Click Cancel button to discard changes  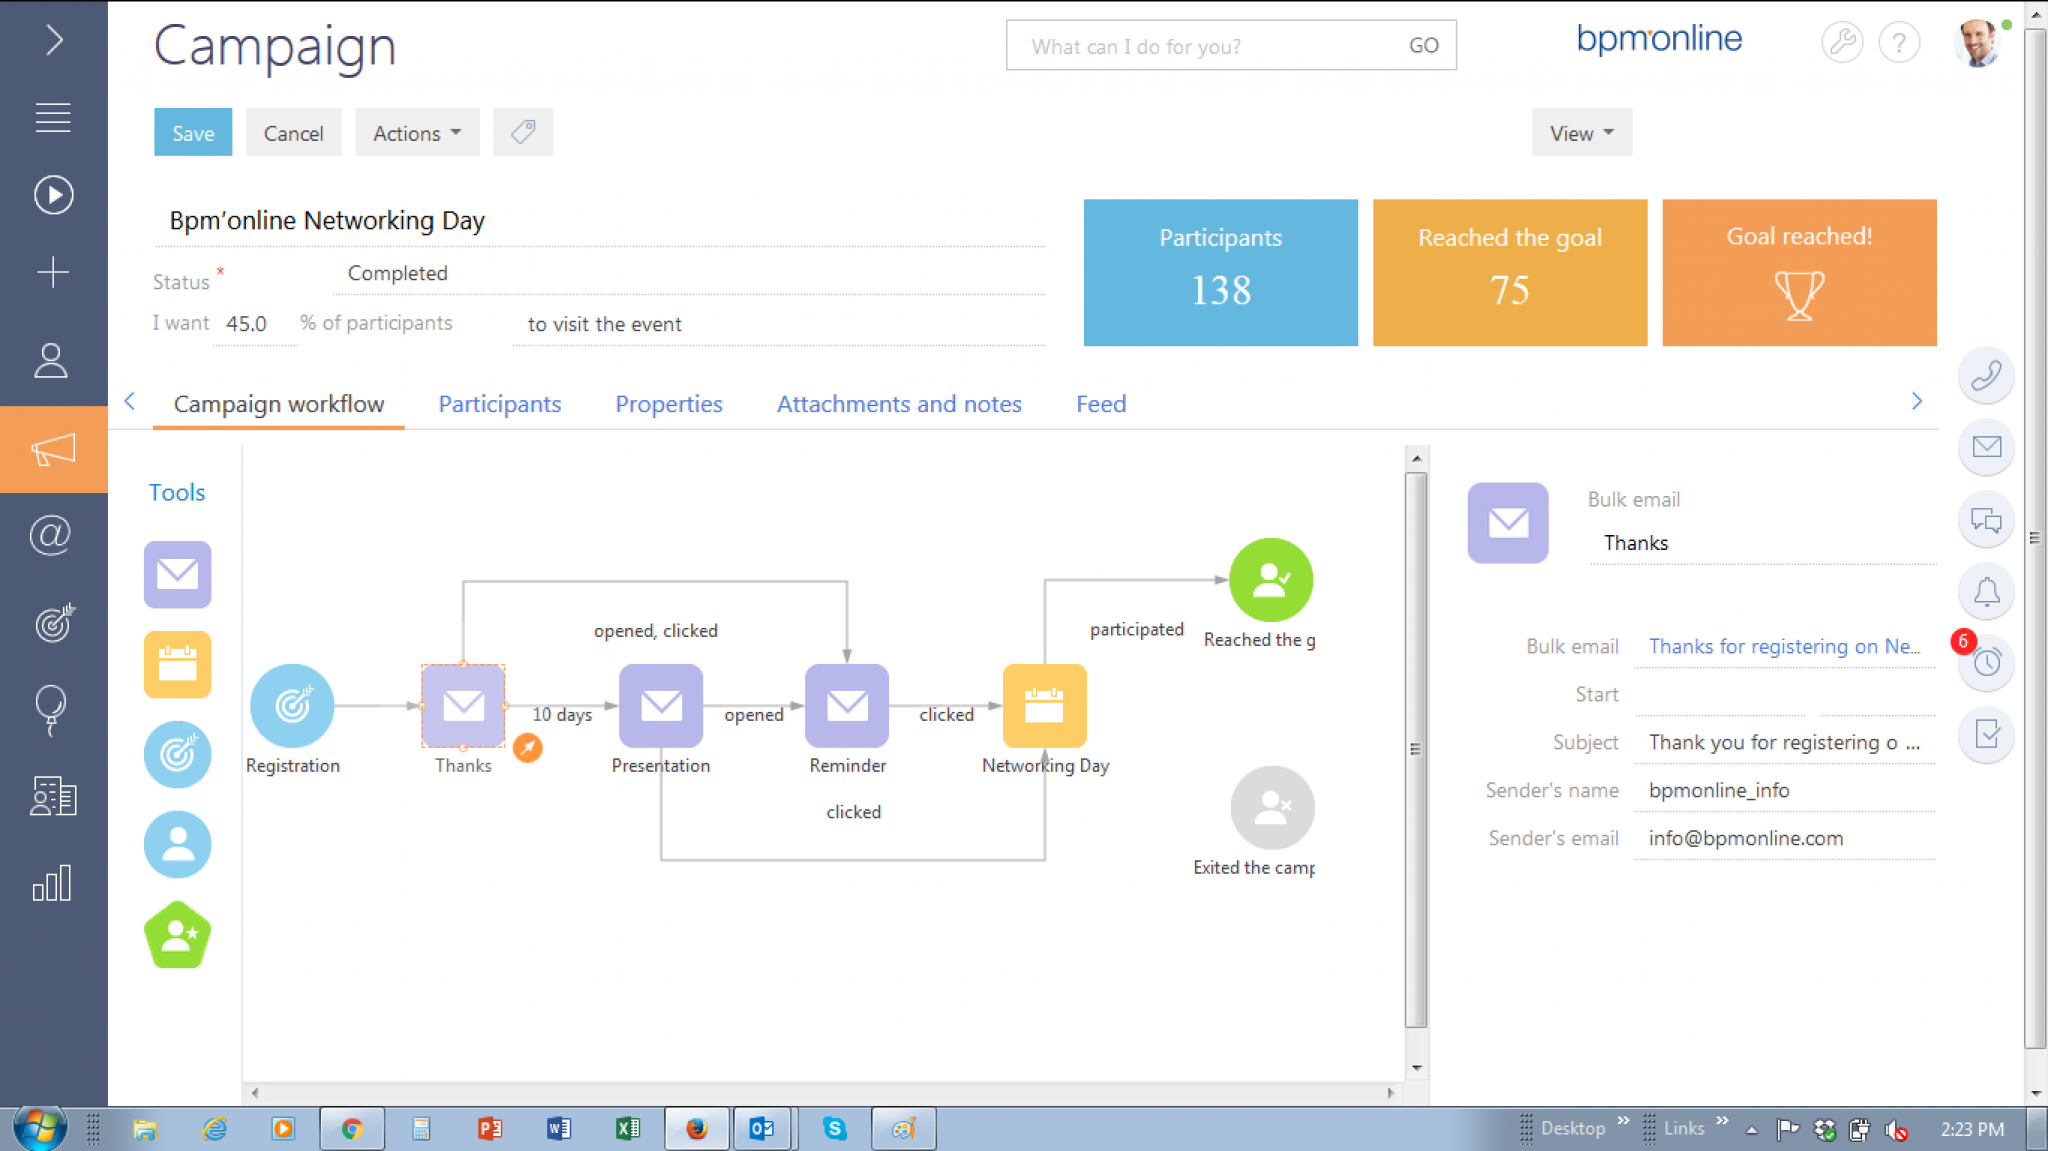293,132
